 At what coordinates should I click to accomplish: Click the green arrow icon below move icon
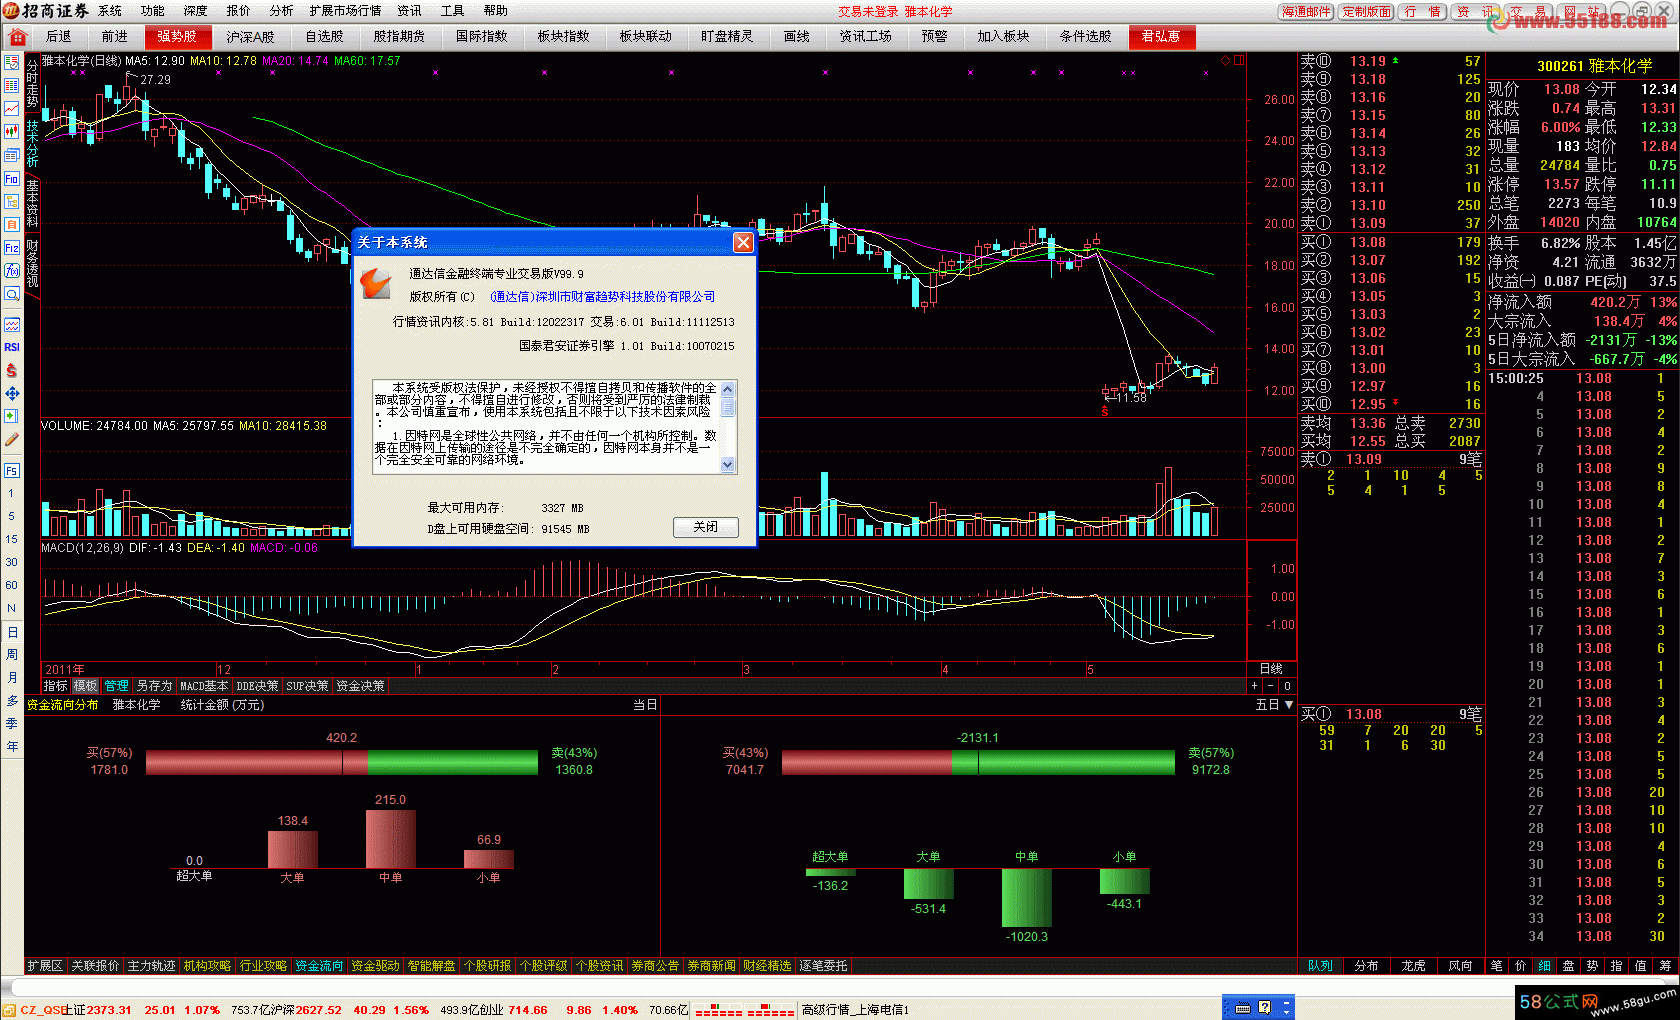tap(12, 416)
